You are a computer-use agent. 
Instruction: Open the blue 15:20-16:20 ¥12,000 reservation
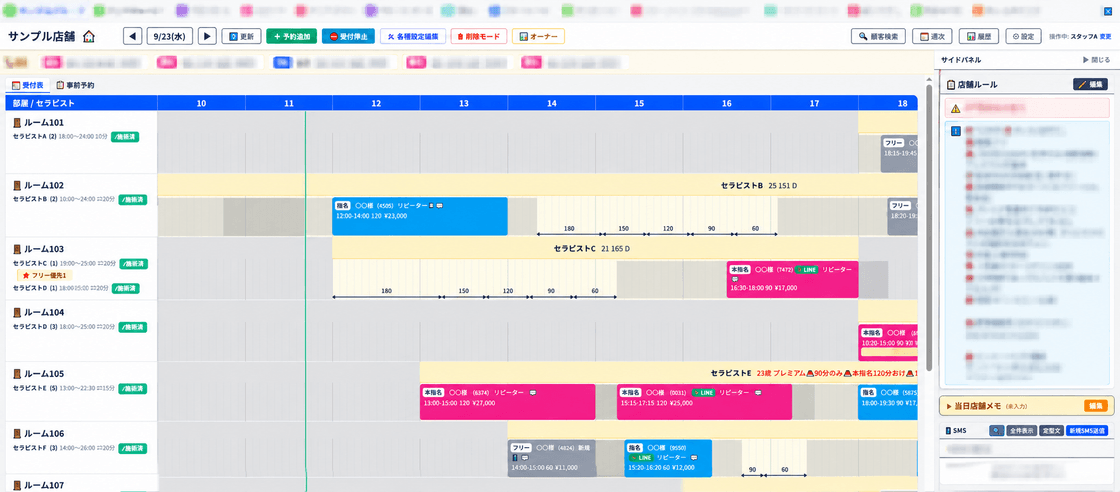pyautogui.click(x=668, y=459)
